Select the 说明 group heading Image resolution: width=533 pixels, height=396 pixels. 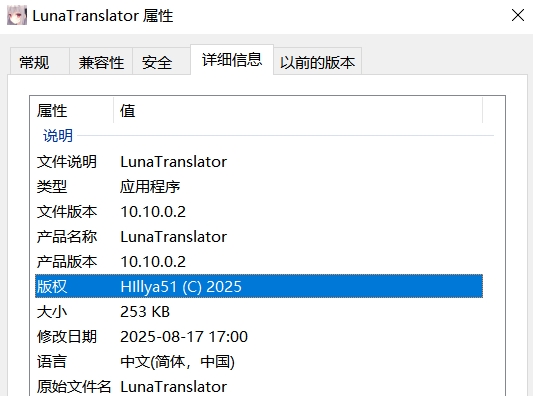[x=58, y=136]
